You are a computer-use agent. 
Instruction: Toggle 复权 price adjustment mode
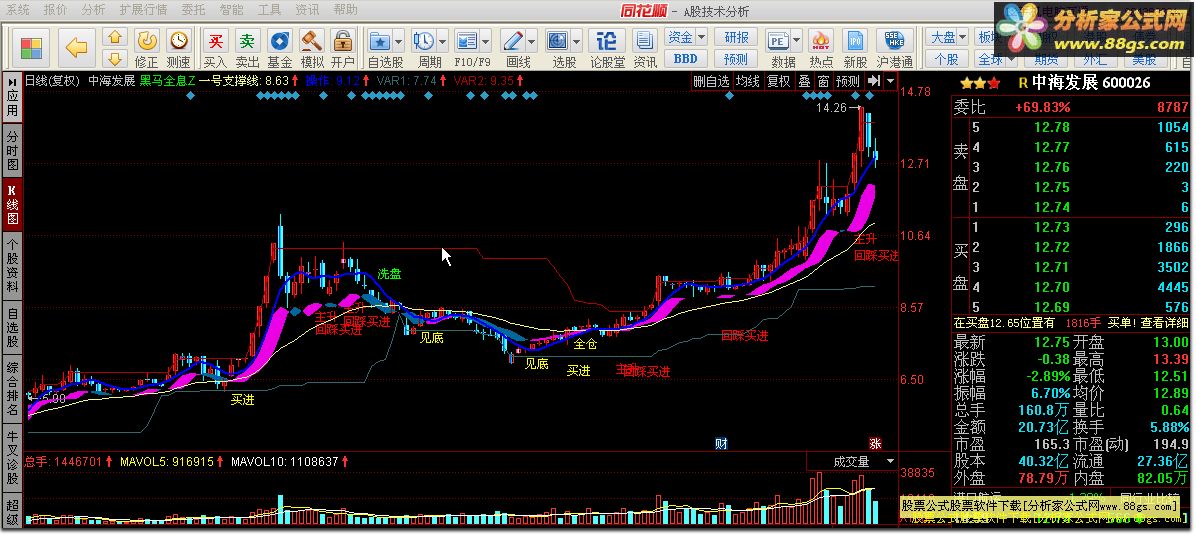pyautogui.click(x=779, y=81)
